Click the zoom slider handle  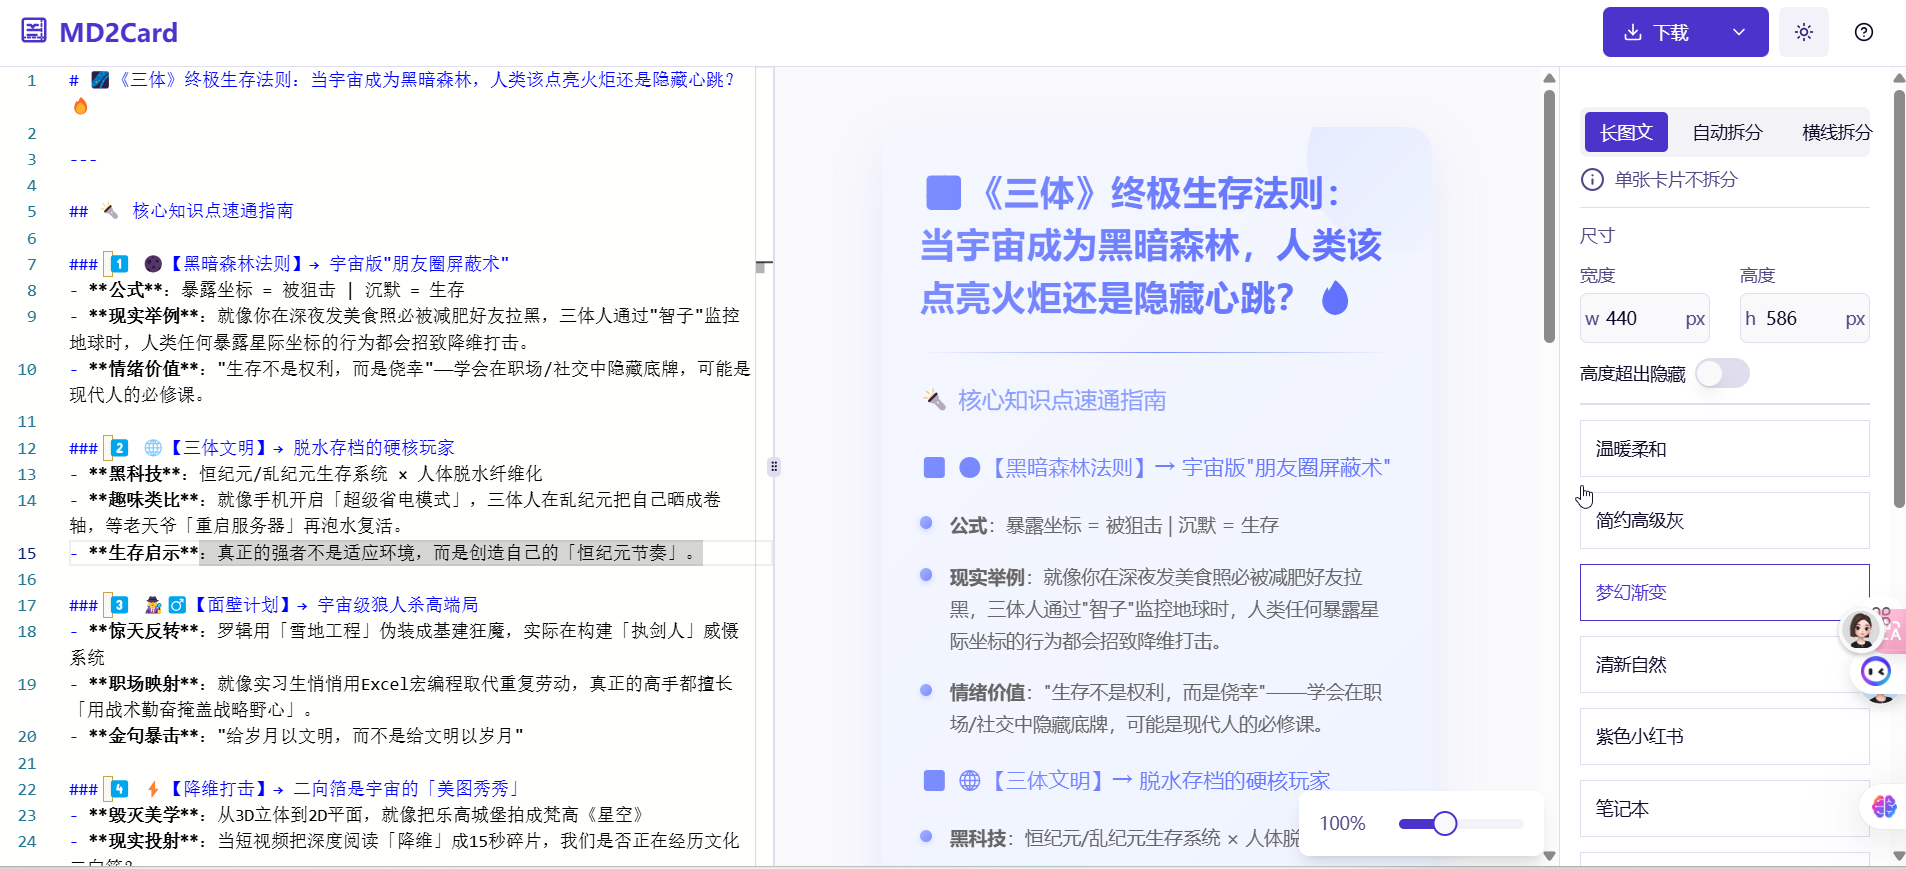(x=1444, y=823)
